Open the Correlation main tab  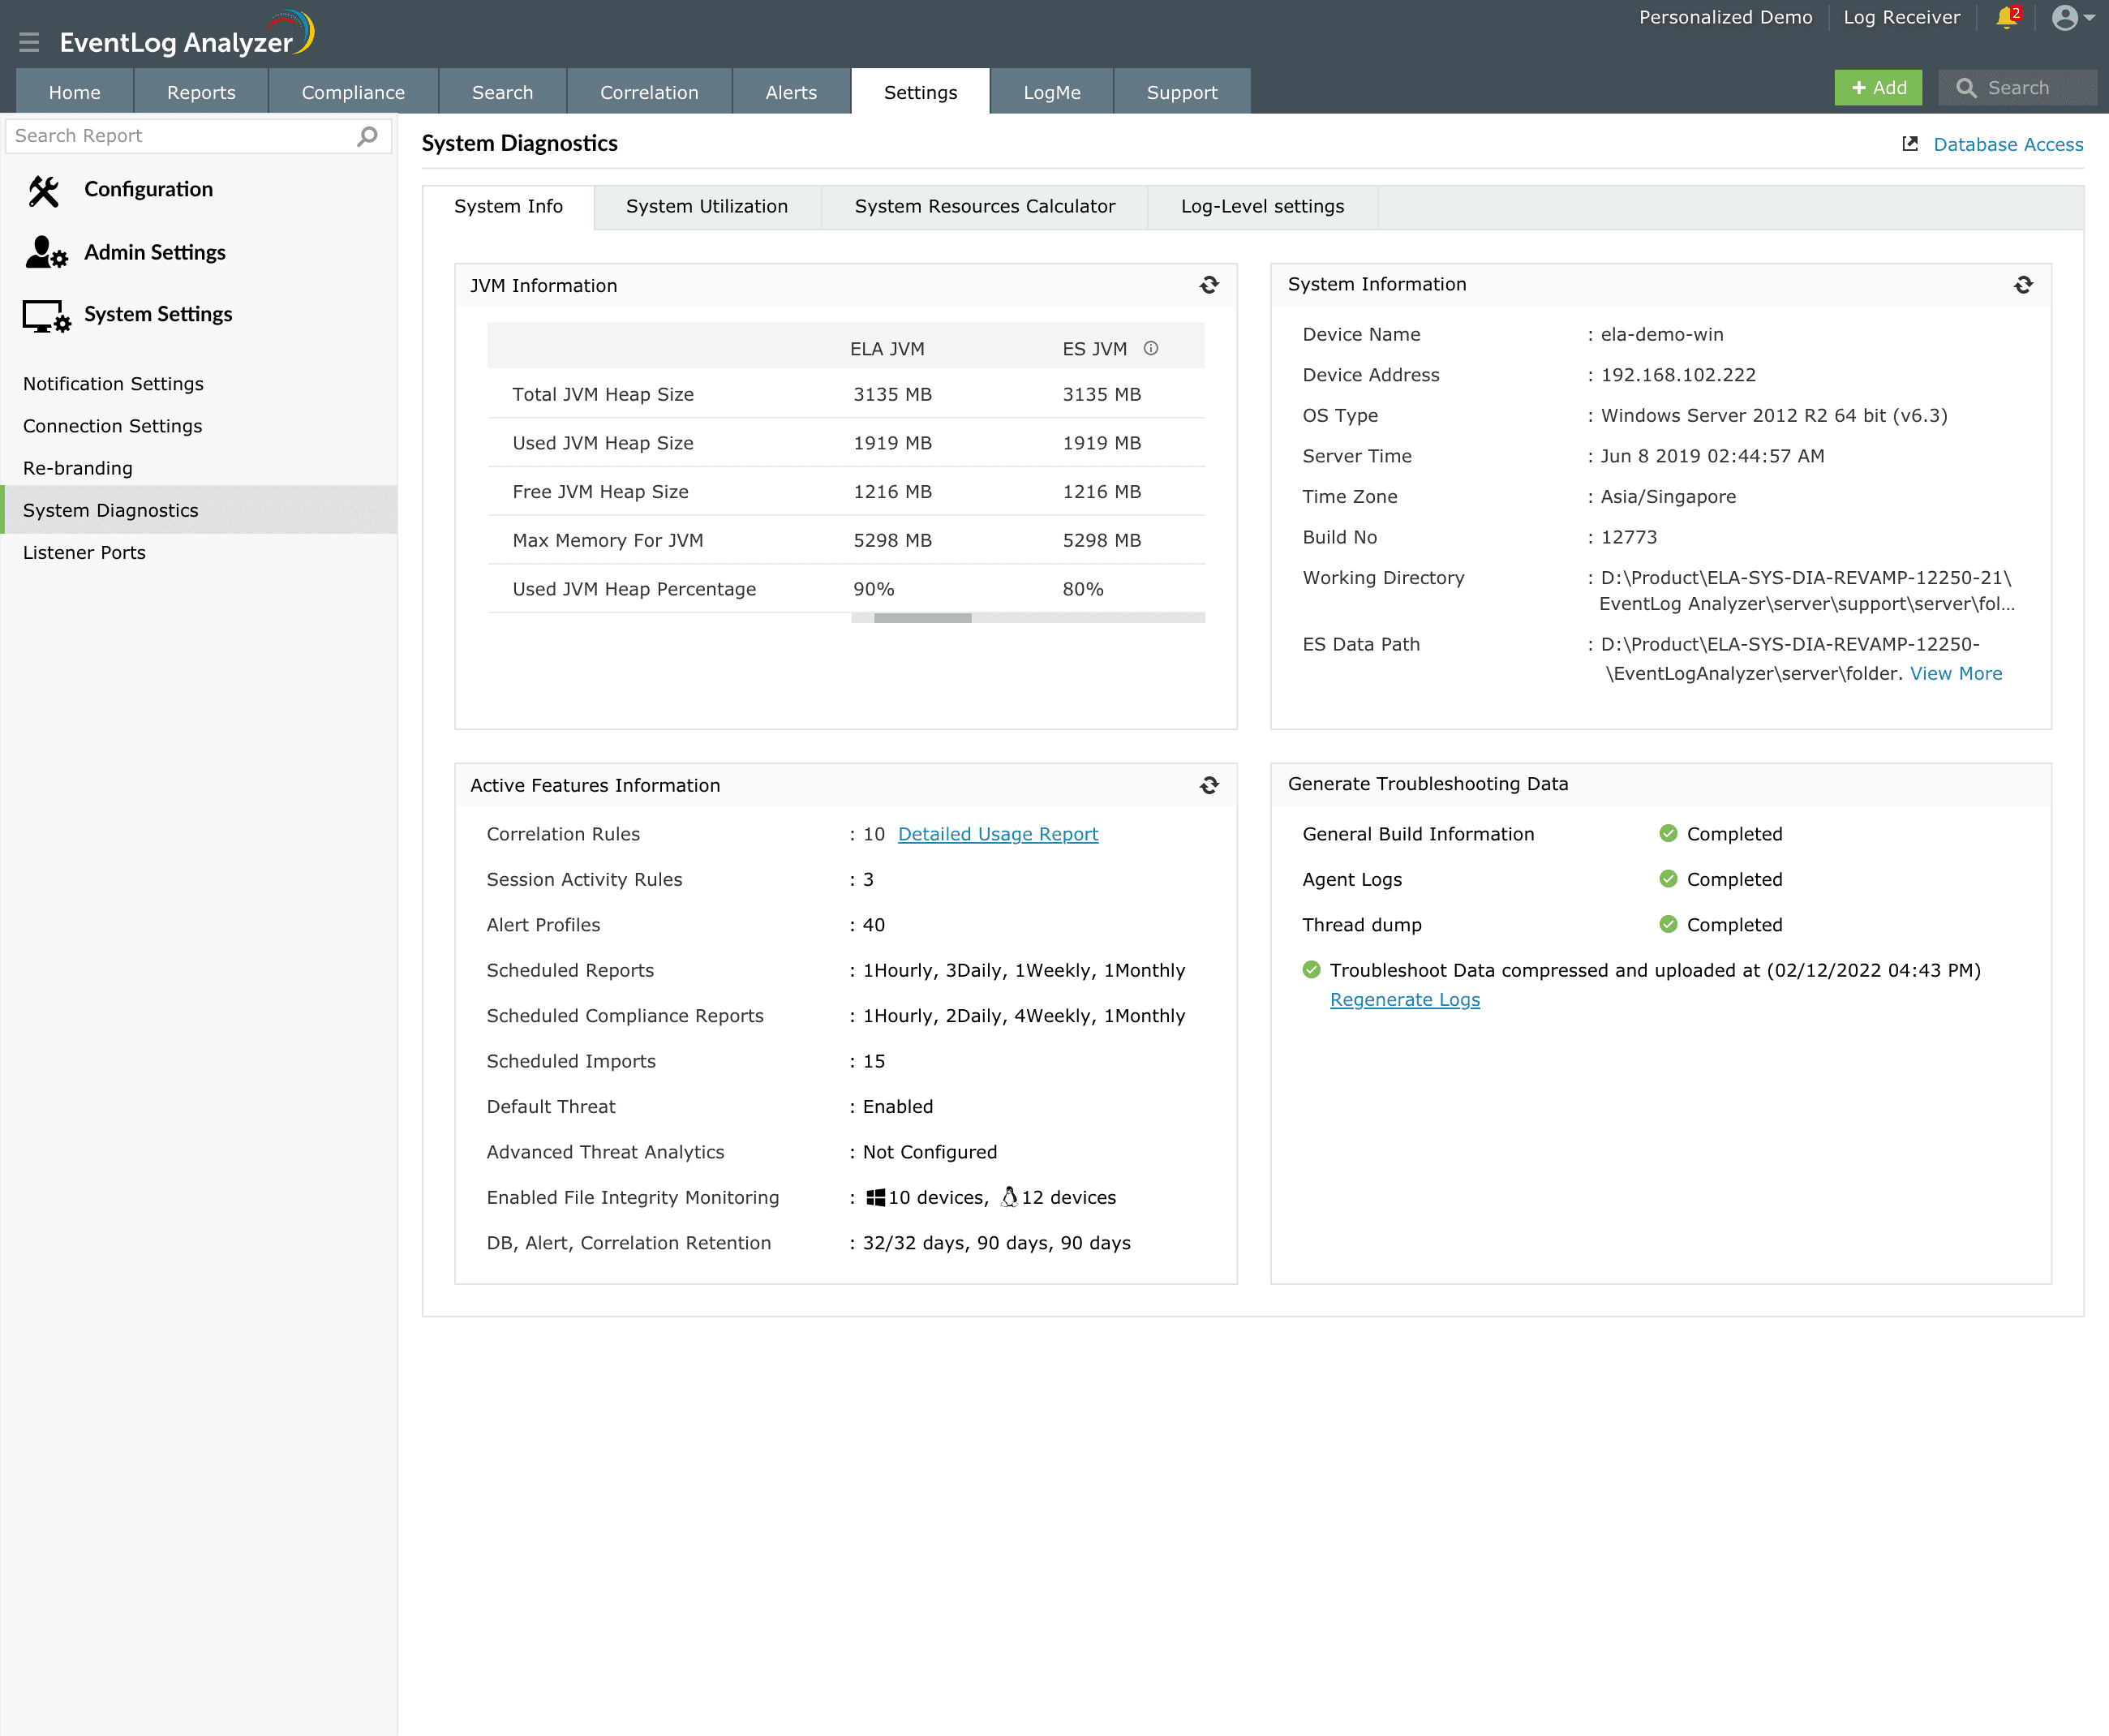tap(648, 92)
